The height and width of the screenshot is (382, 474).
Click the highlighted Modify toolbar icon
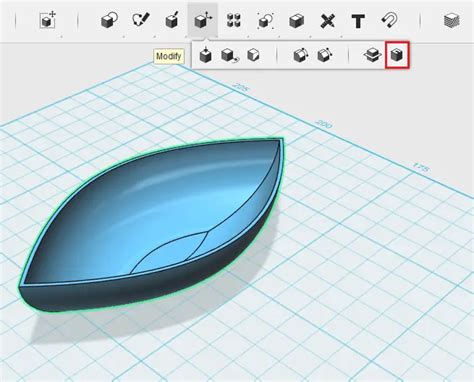pyautogui.click(x=203, y=21)
